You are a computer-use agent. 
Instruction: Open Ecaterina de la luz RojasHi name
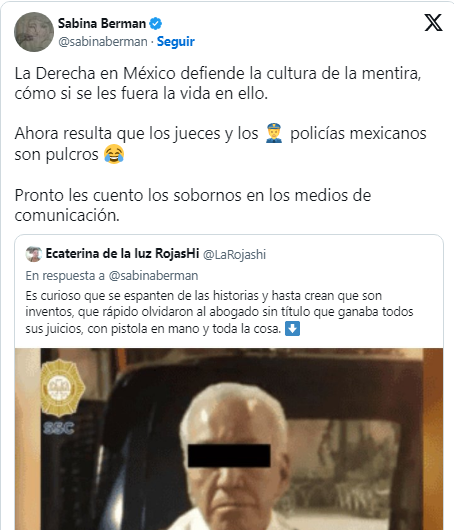pos(122,254)
